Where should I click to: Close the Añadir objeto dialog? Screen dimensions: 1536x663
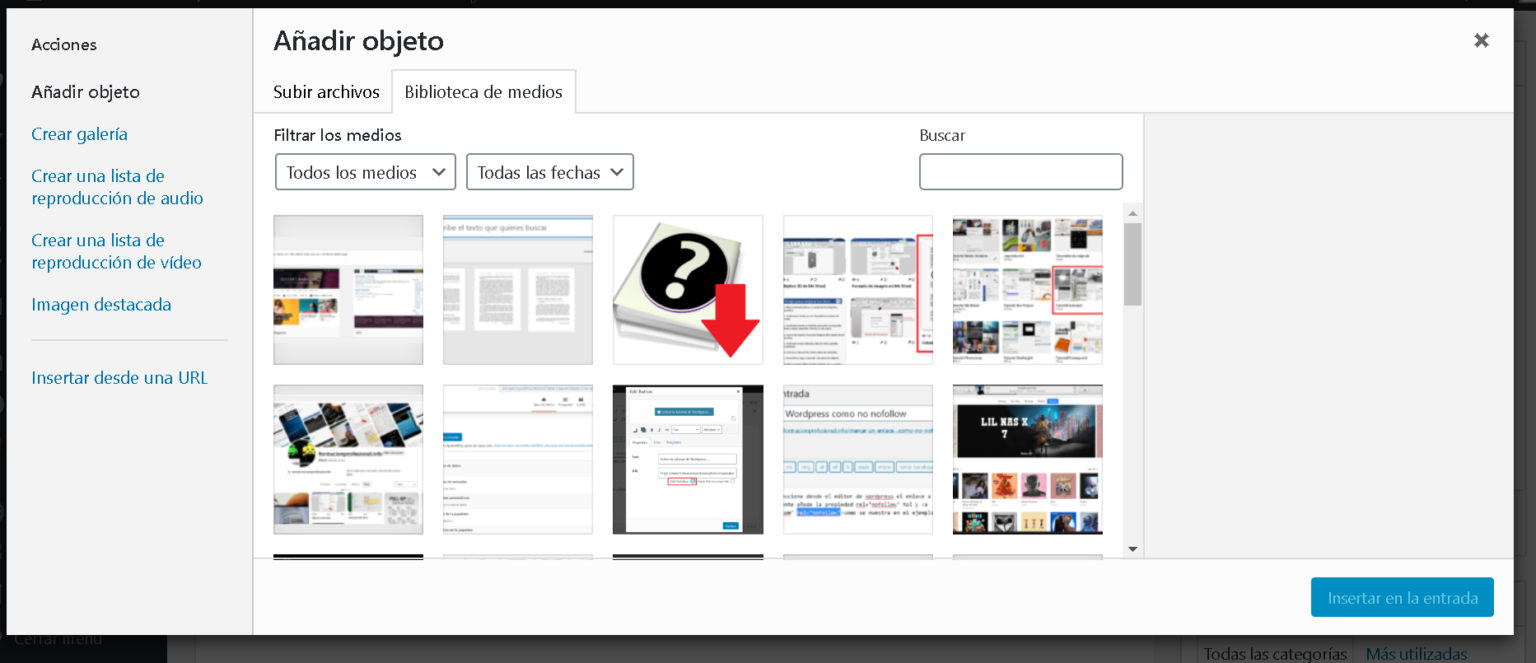pos(1481,40)
